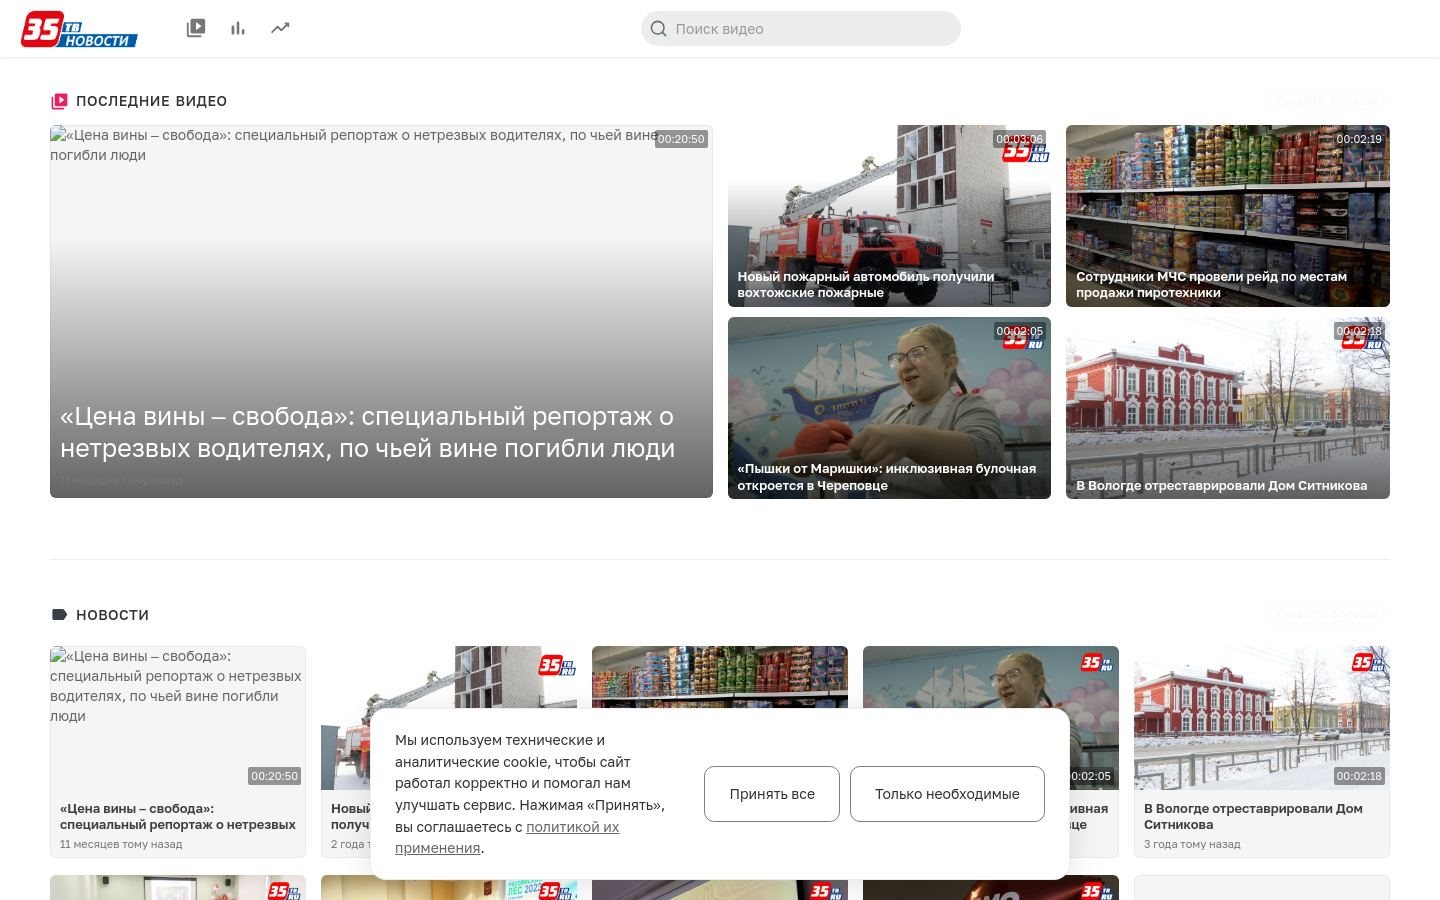Open «Пышки от Маришки» bakery video
This screenshot has width=1440, height=900.
[889, 408]
